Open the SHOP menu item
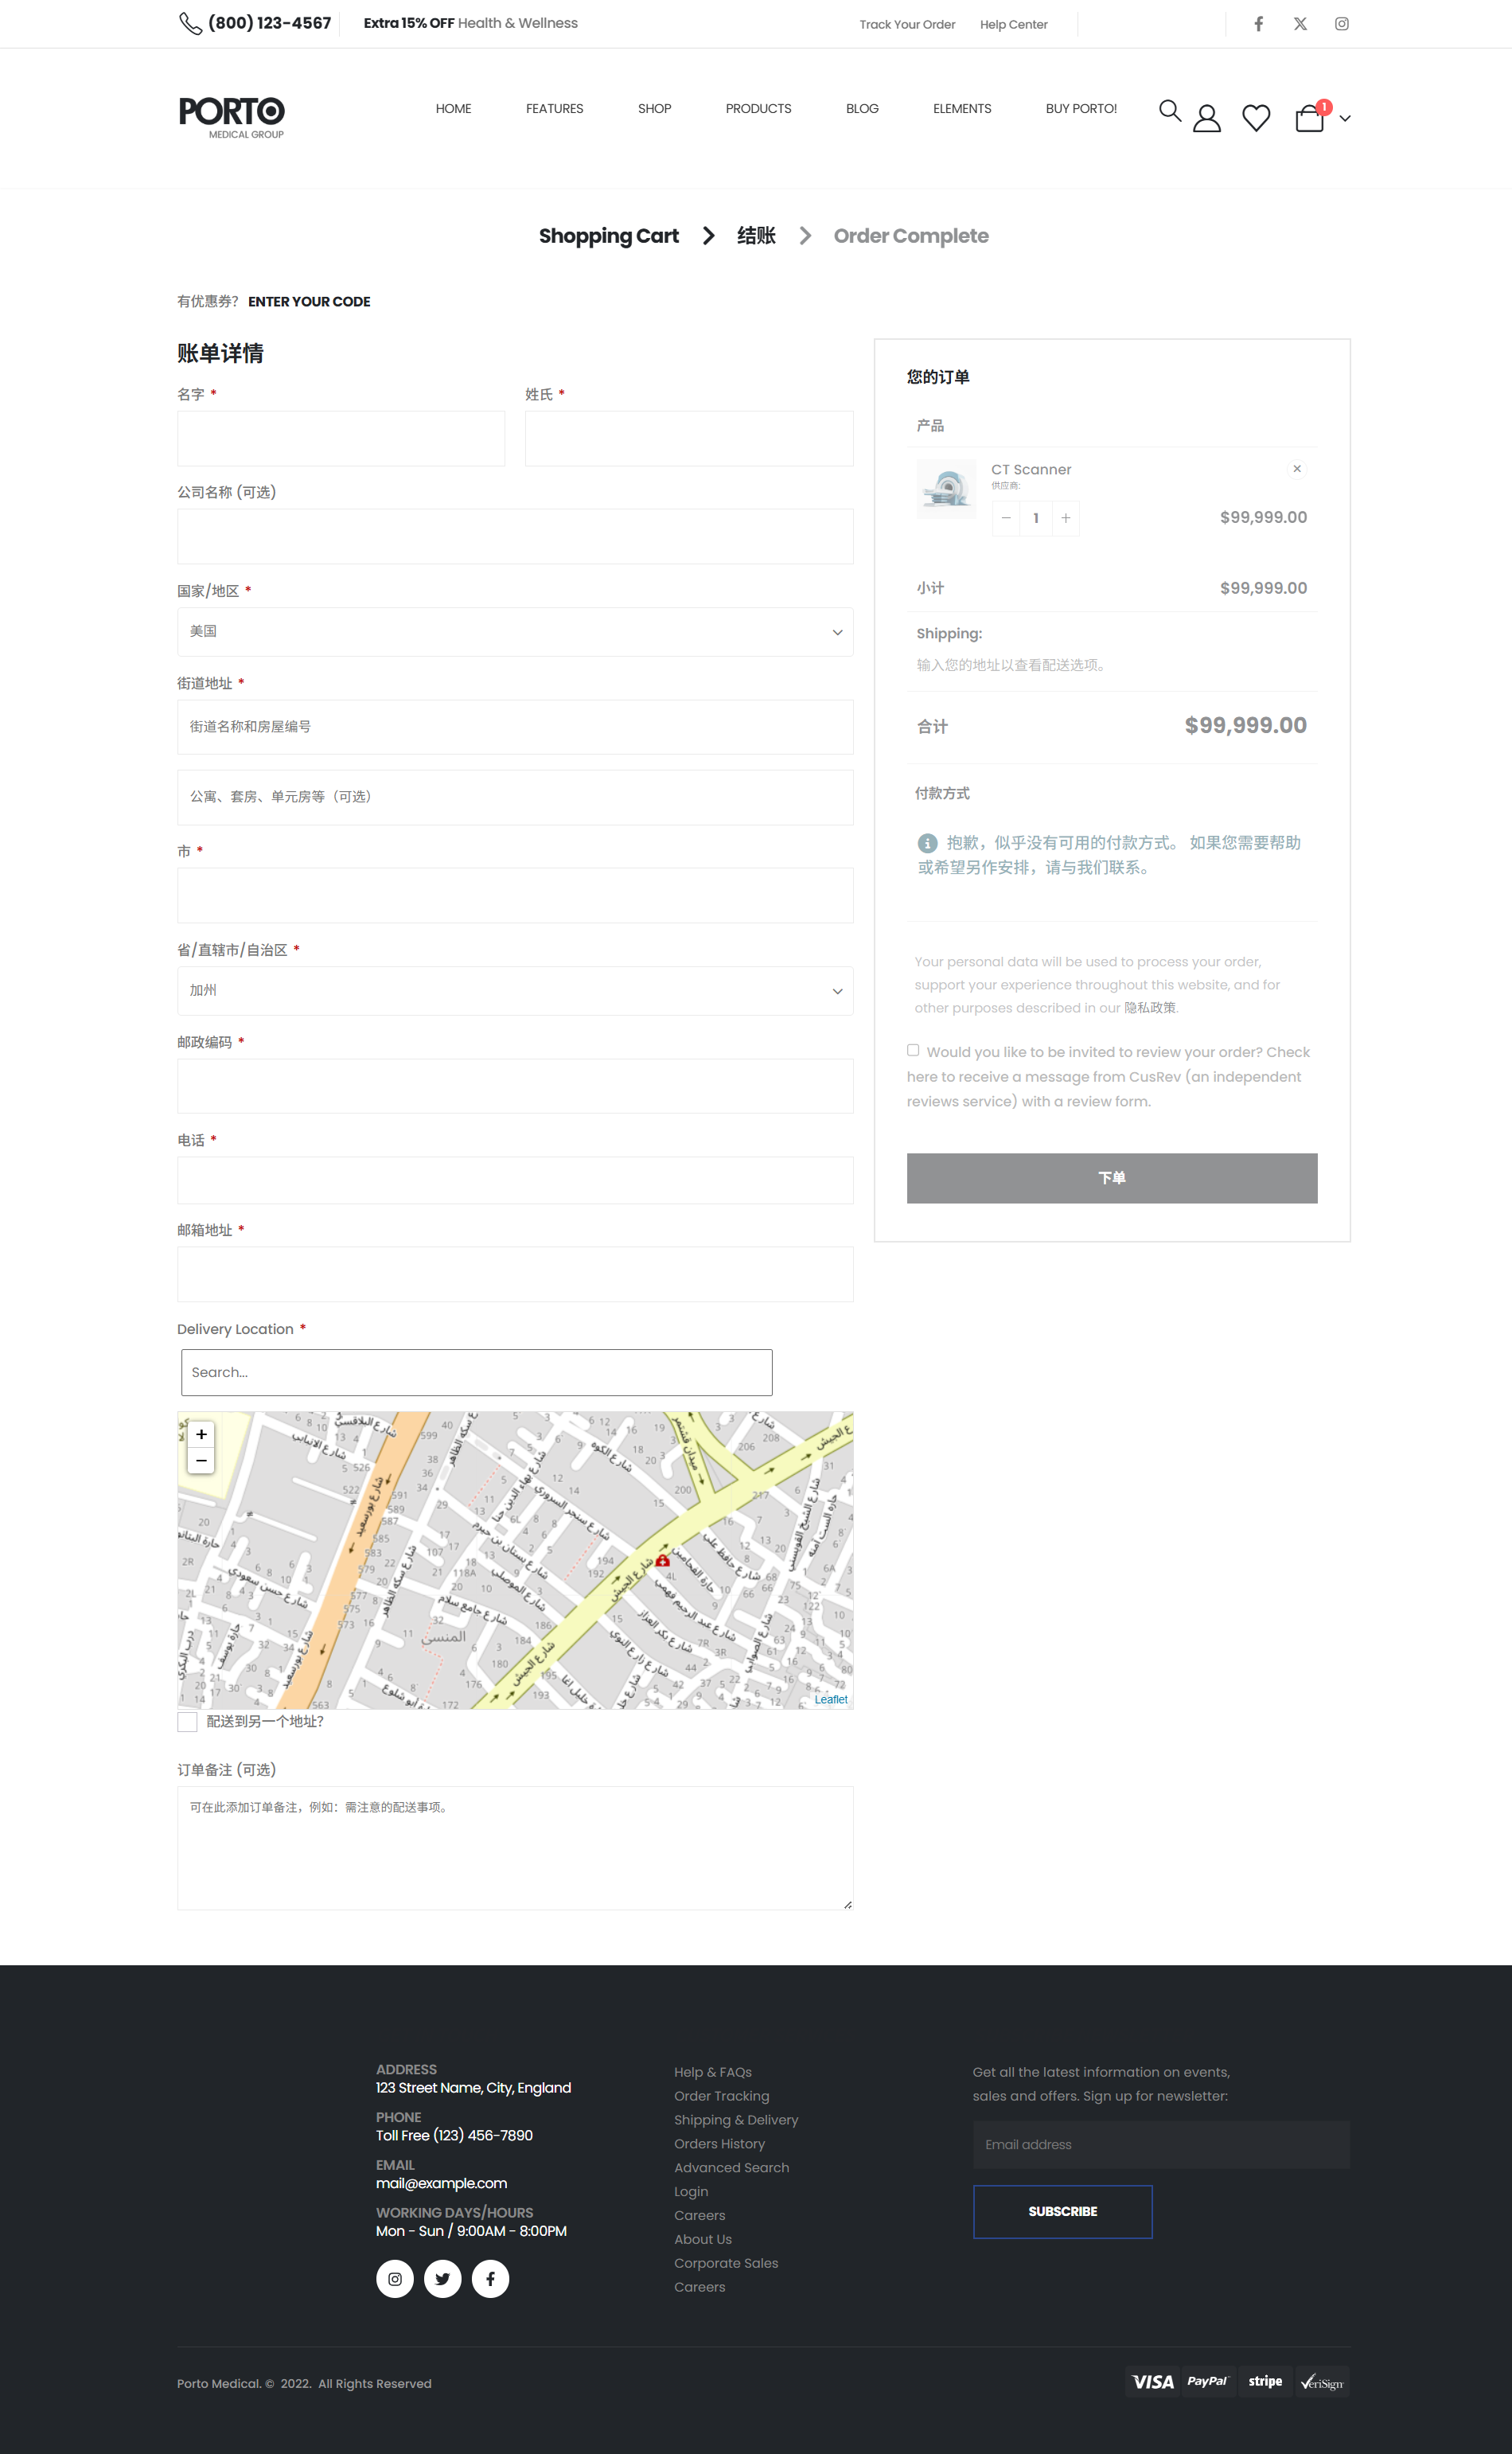Viewport: 1512px width, 2454px height. coord(654,109)
